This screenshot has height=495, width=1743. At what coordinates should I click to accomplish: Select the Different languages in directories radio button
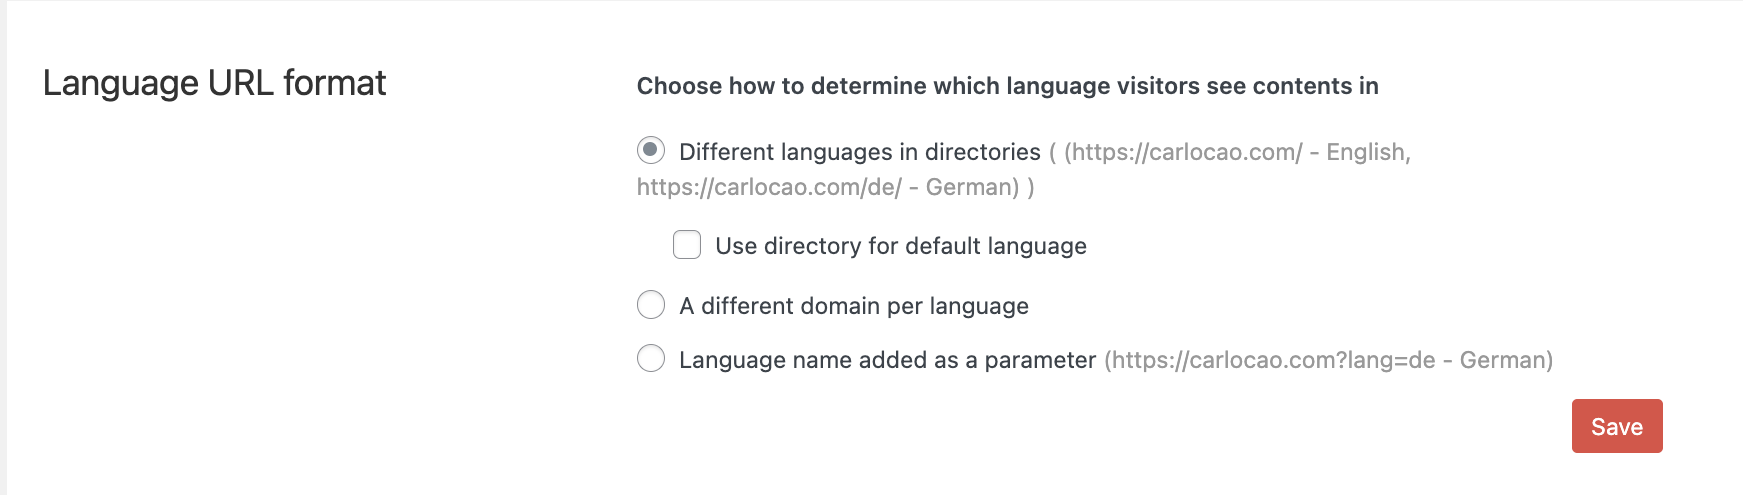pos(651,151)
